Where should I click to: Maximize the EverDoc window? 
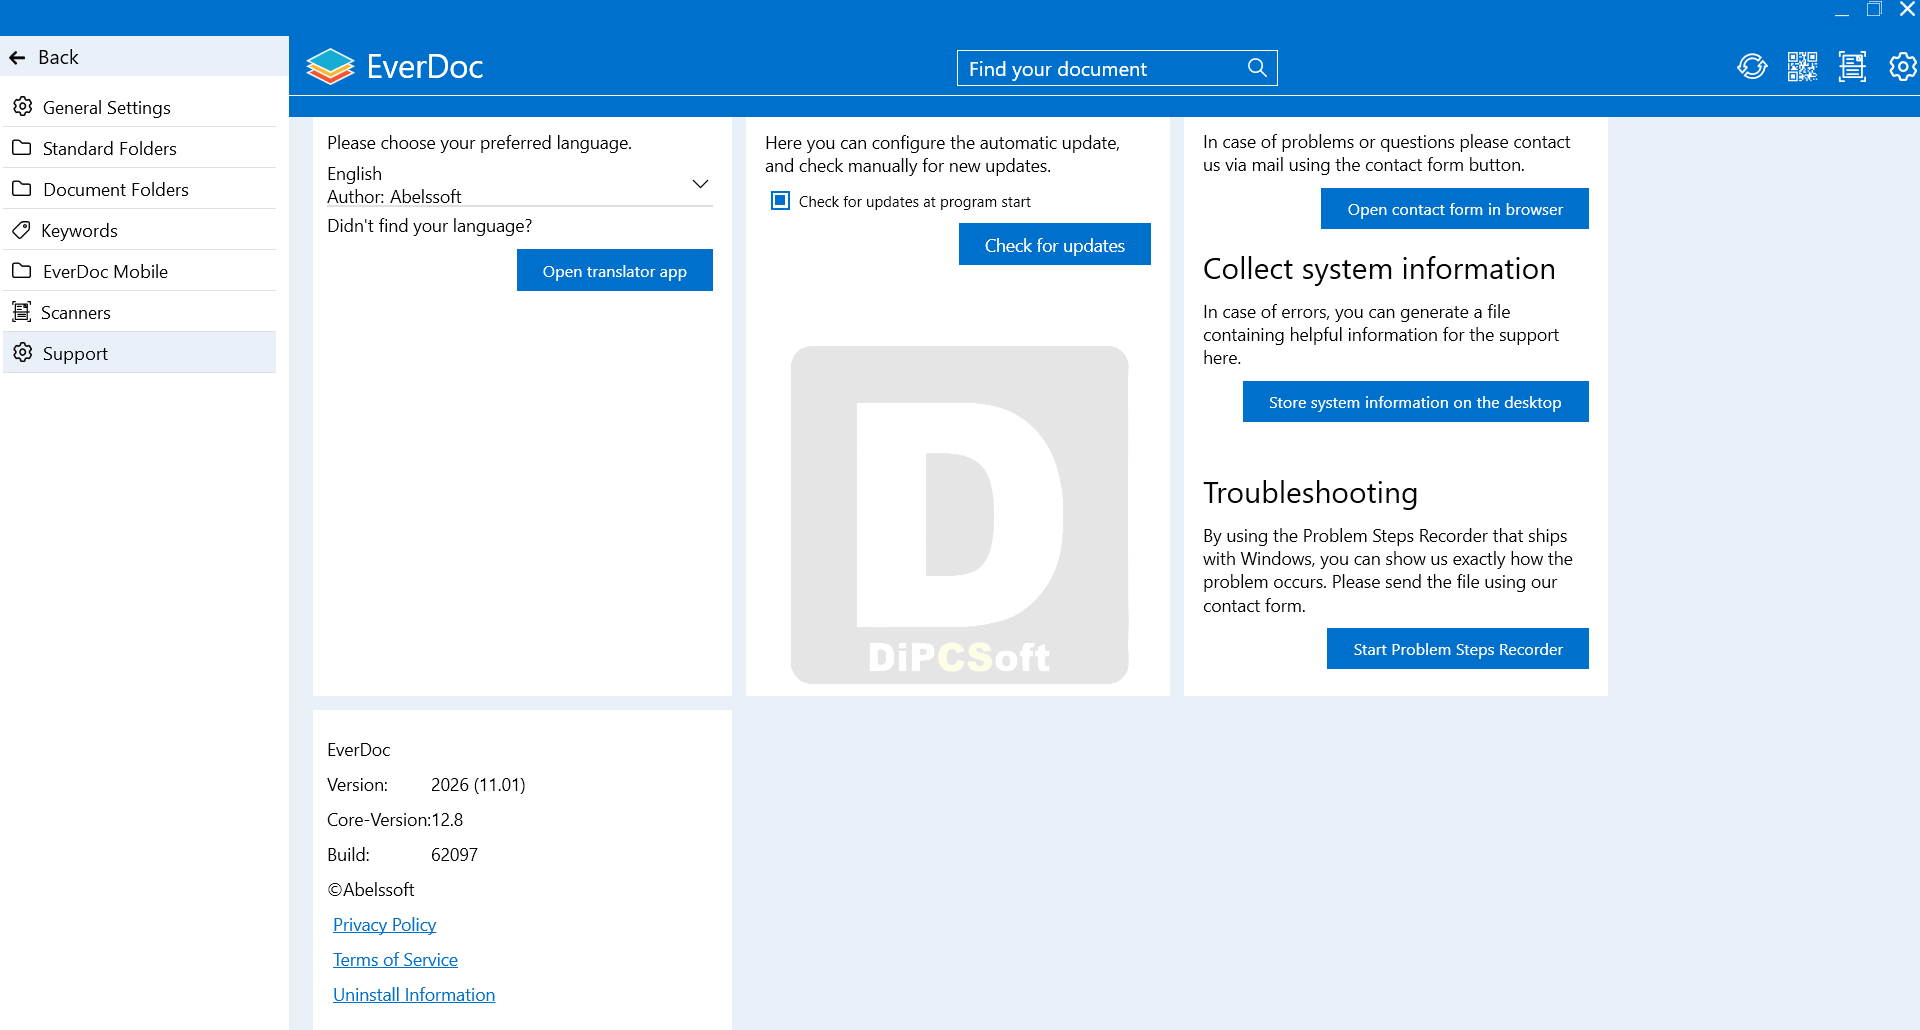pyautogui.click(x=1874, y=10)
